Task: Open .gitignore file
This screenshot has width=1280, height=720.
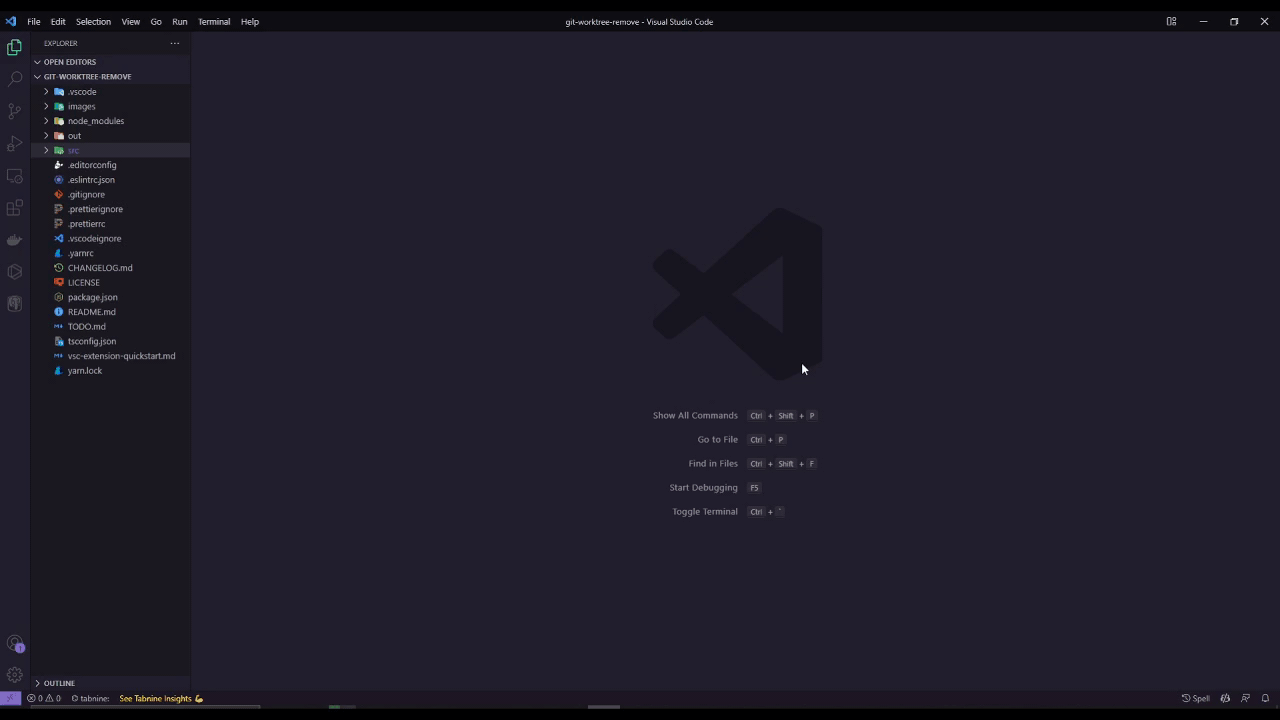Action: tap(110, 194)
